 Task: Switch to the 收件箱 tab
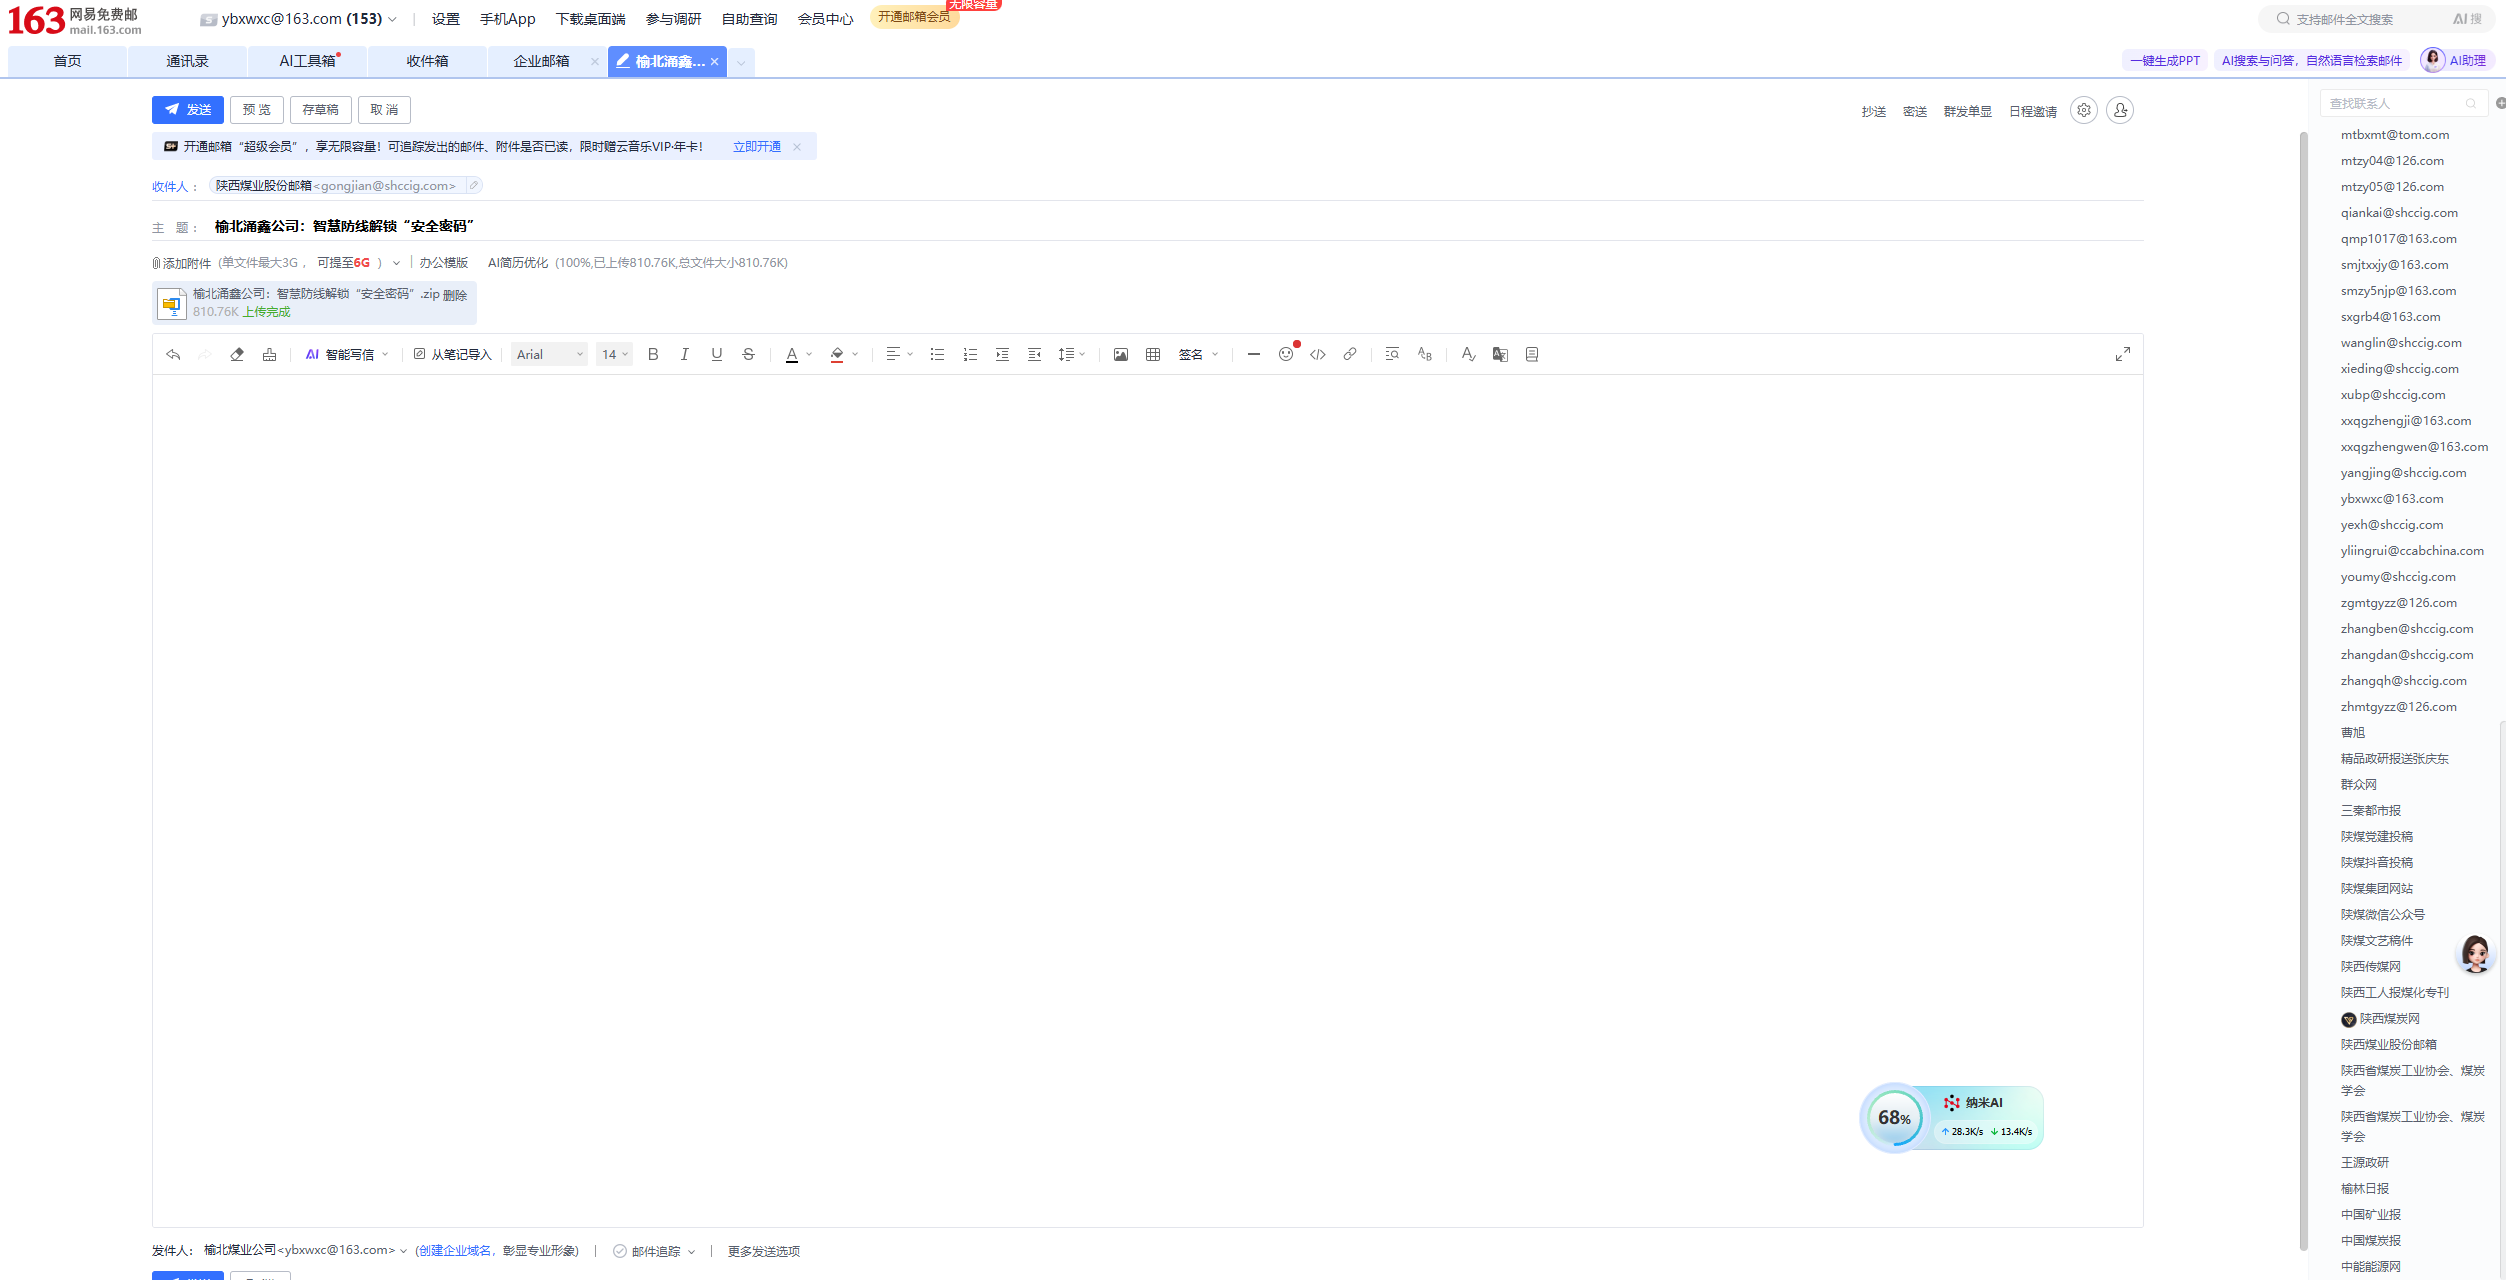tap(427, 61)
